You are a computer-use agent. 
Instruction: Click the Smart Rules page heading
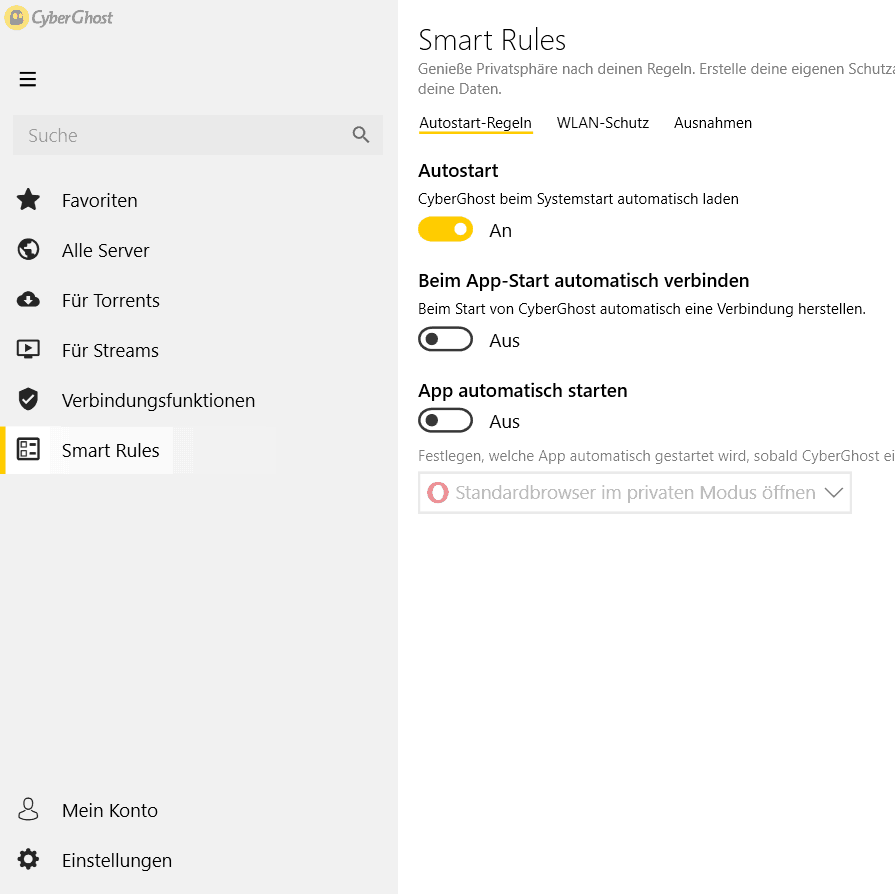(491, 40)
